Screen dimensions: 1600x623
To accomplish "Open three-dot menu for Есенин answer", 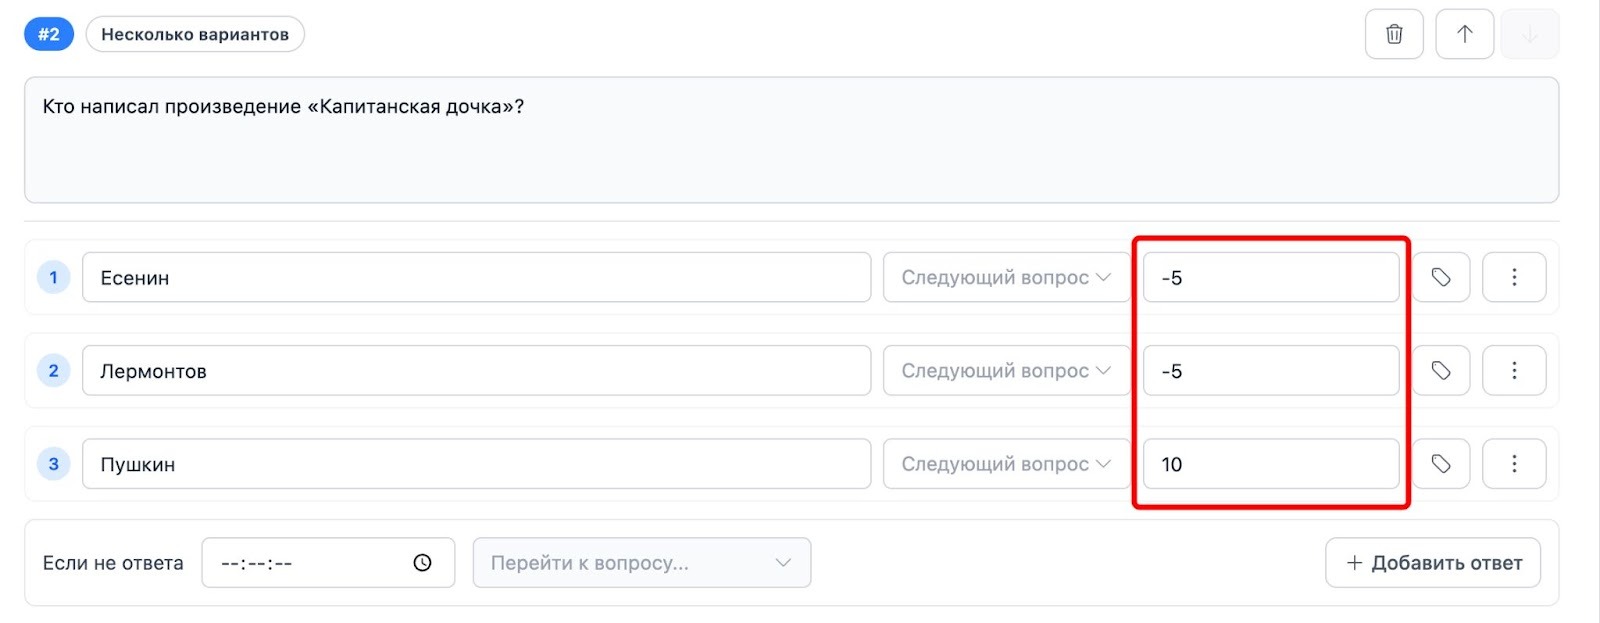I will [x=1513, y=277].
